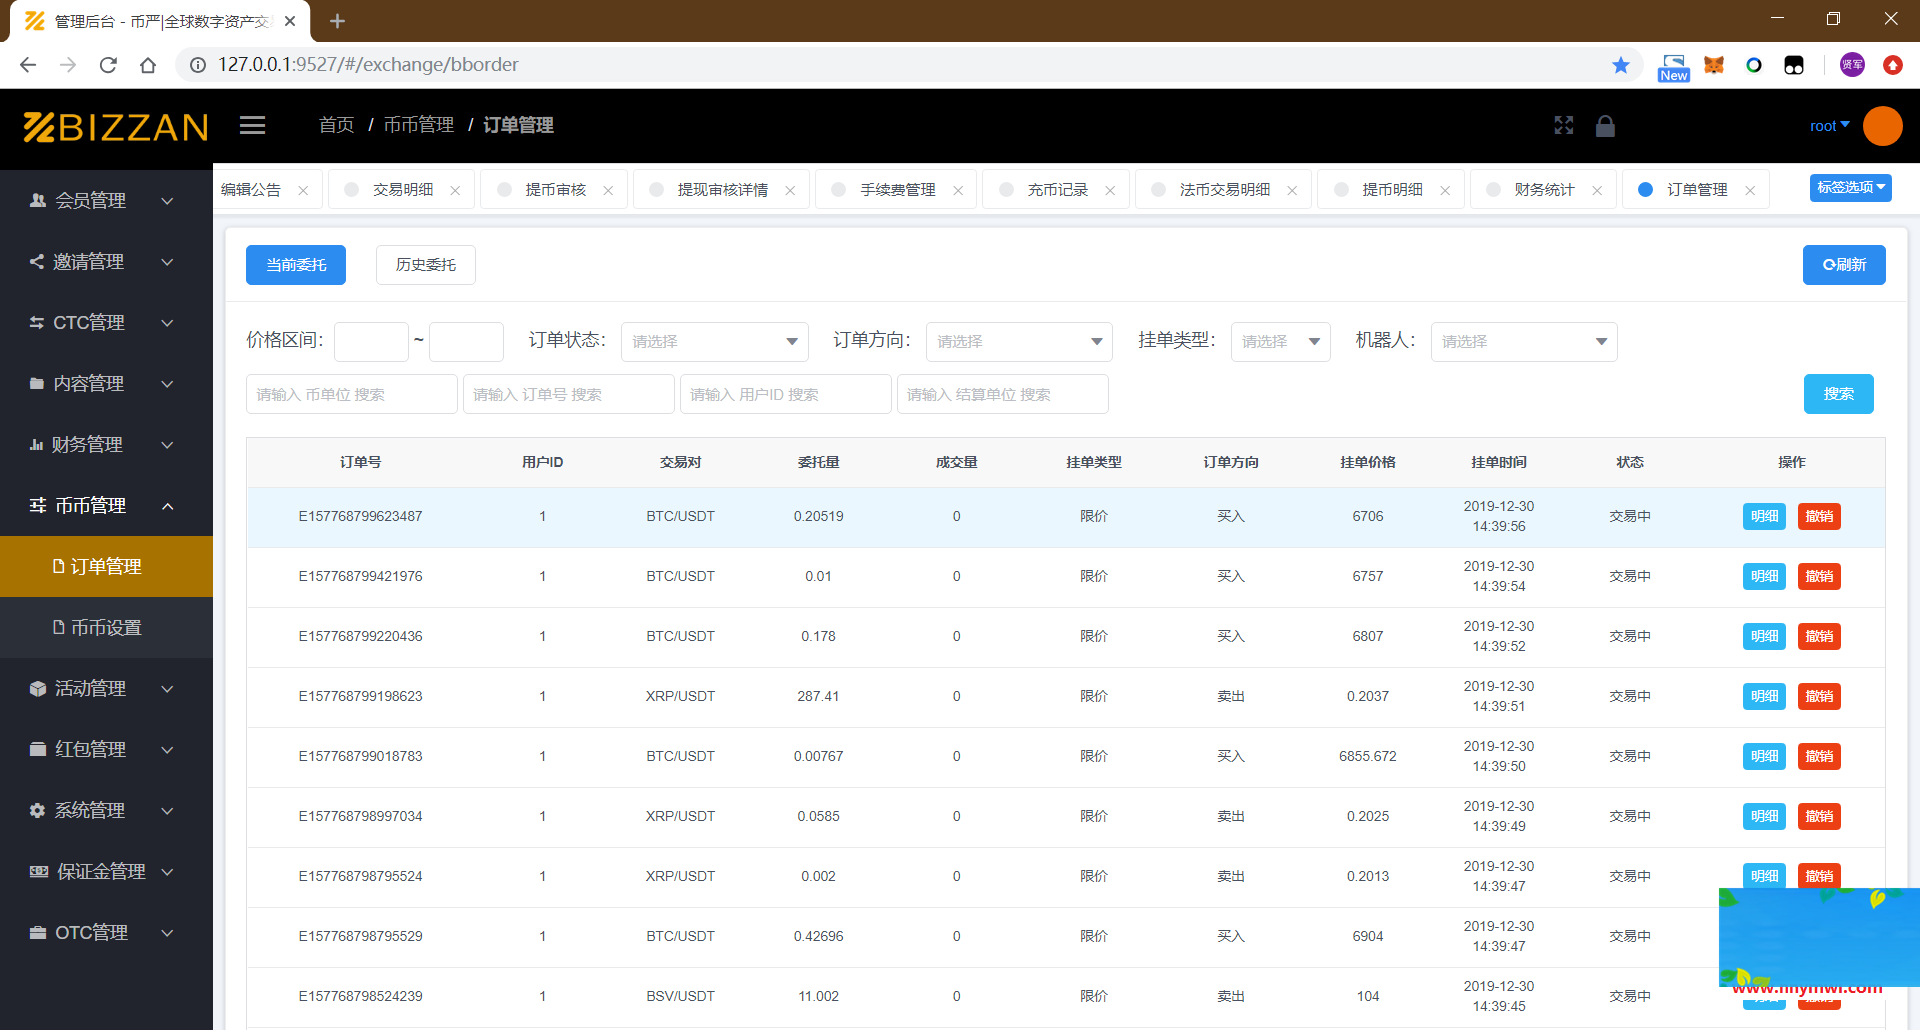Open the 订单状态 dropdown
Viewport: 1920px width, 1030px height.
click(x=714, y=342)
